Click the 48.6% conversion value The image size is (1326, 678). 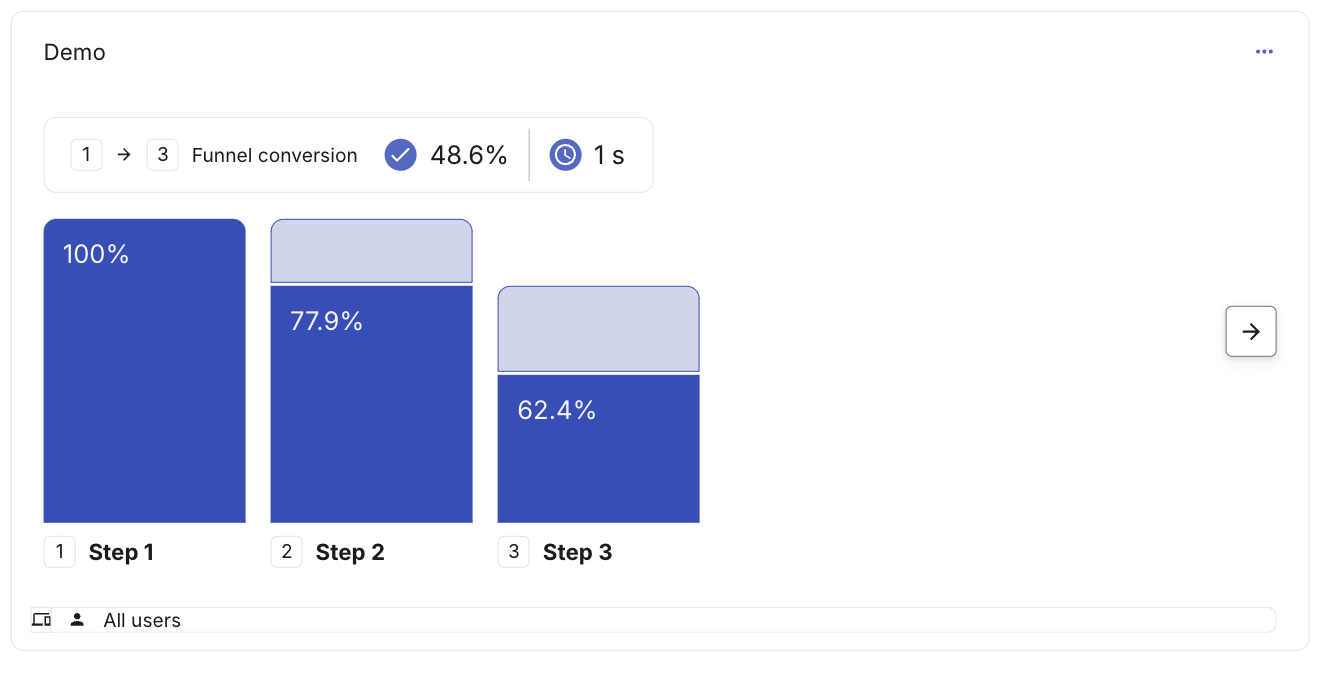[469, 155]
